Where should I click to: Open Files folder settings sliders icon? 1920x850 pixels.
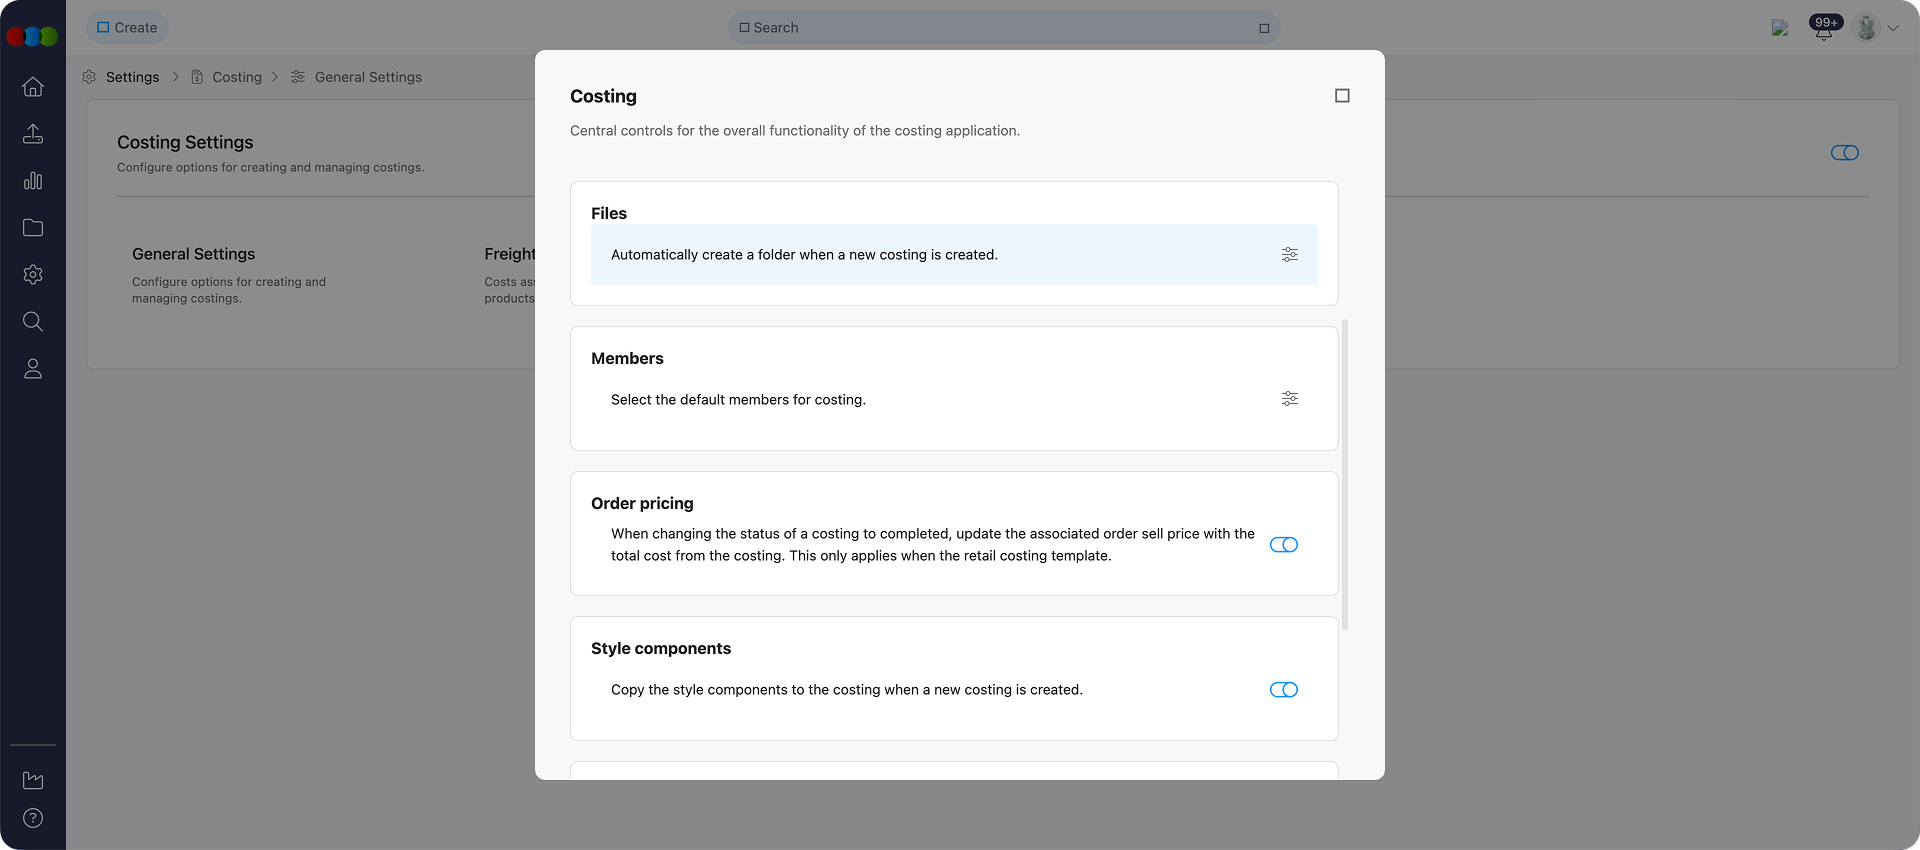1290,255
